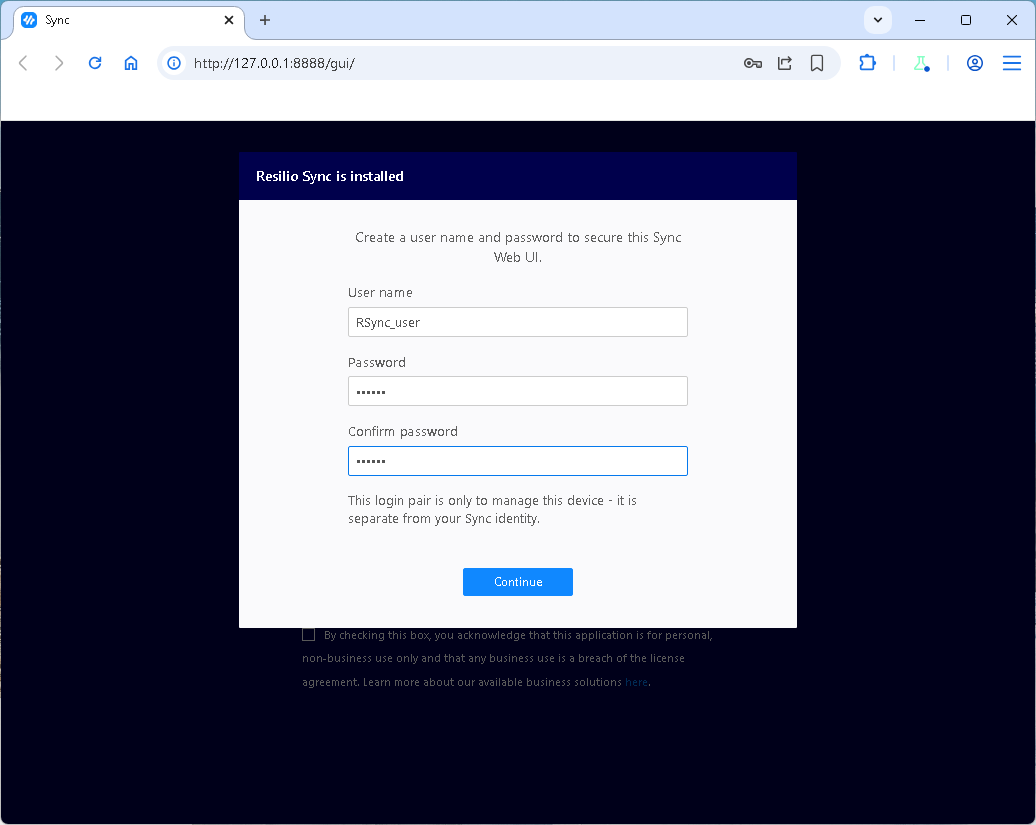This screenshot has height=825, width=1036.
Task: Open saved passwords key icon
Action: click(x=753, y=63)
